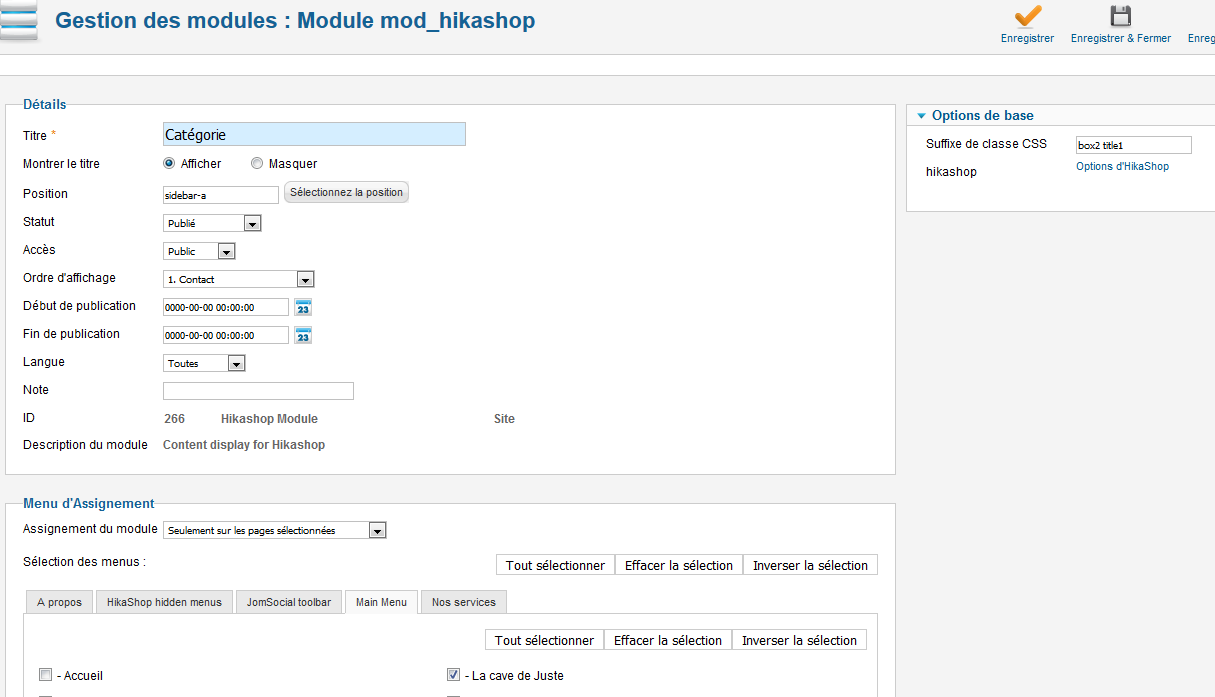Screen dimensions: 1215x697
Task: Click upper Inverser la sélection button
Action: pyautogui.click(x=810, y=565)
